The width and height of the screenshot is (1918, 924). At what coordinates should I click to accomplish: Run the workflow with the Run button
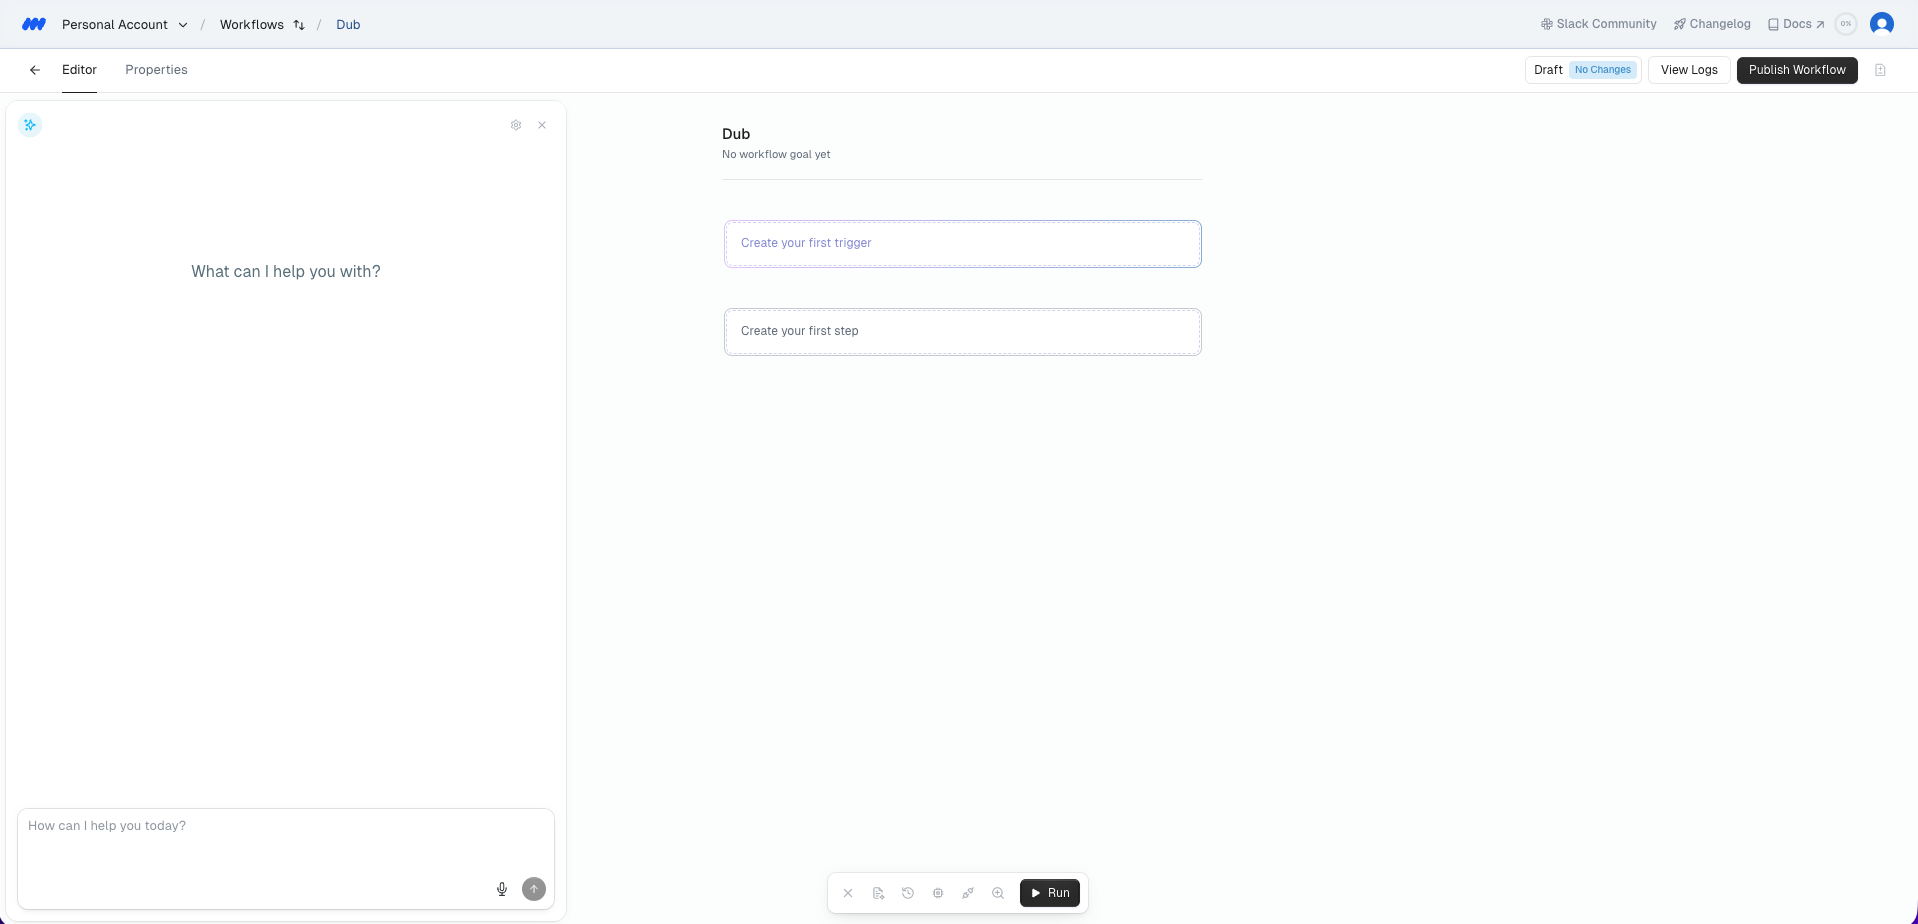pyautogui.click(x=1050, y=893)
